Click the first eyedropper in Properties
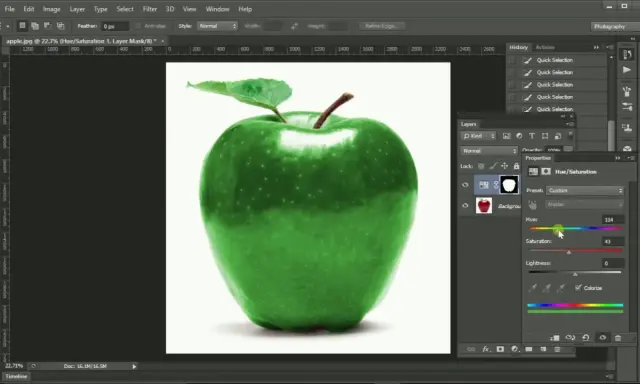Viewport: 640px width, 384px height. 533,288
